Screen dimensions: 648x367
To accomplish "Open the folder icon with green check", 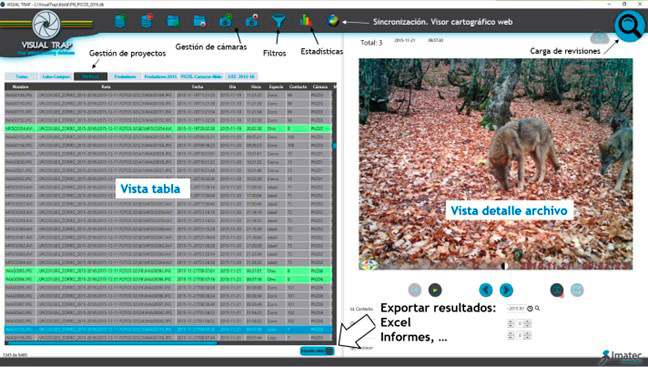I will click(x=173, y=21).
